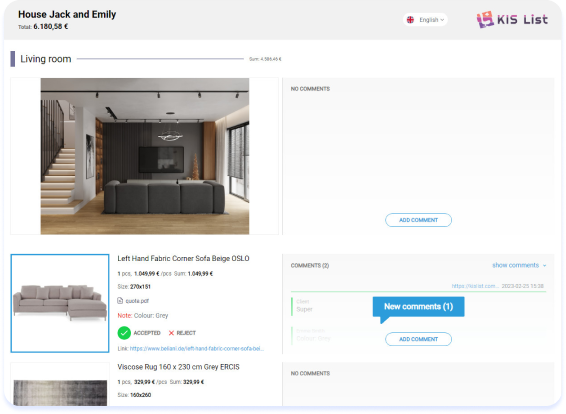Open the kislist.com comment link

pyautogui.click(x=475, y=286)
